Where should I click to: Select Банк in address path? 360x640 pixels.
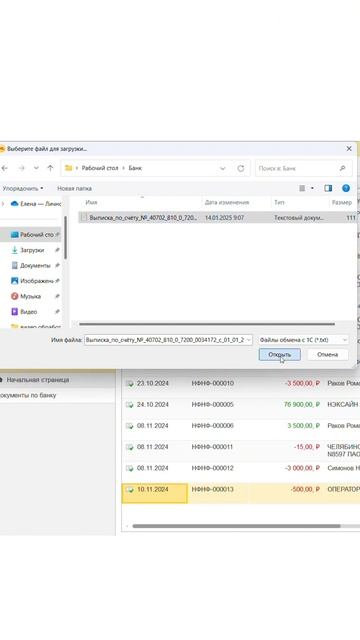tap(135, 168)
